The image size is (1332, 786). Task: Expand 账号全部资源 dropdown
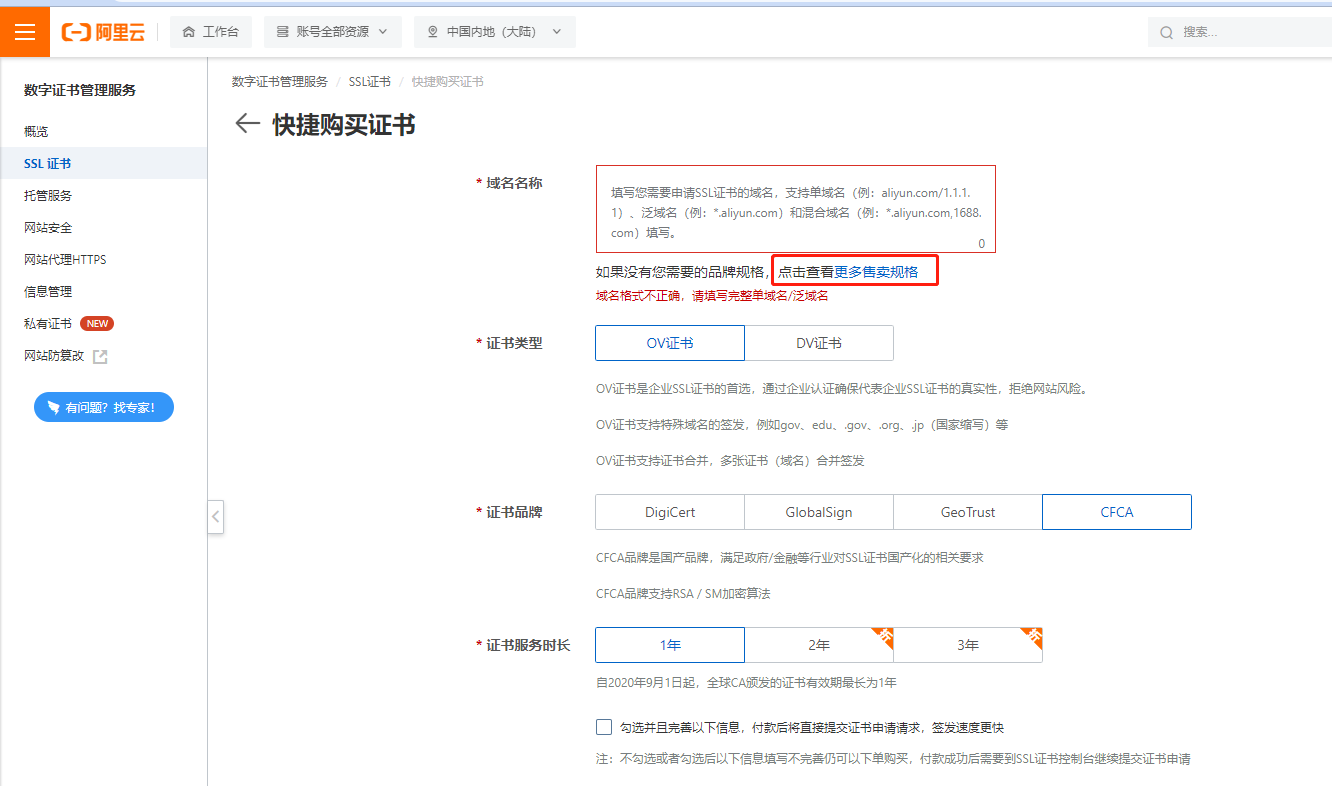point(333,32)
